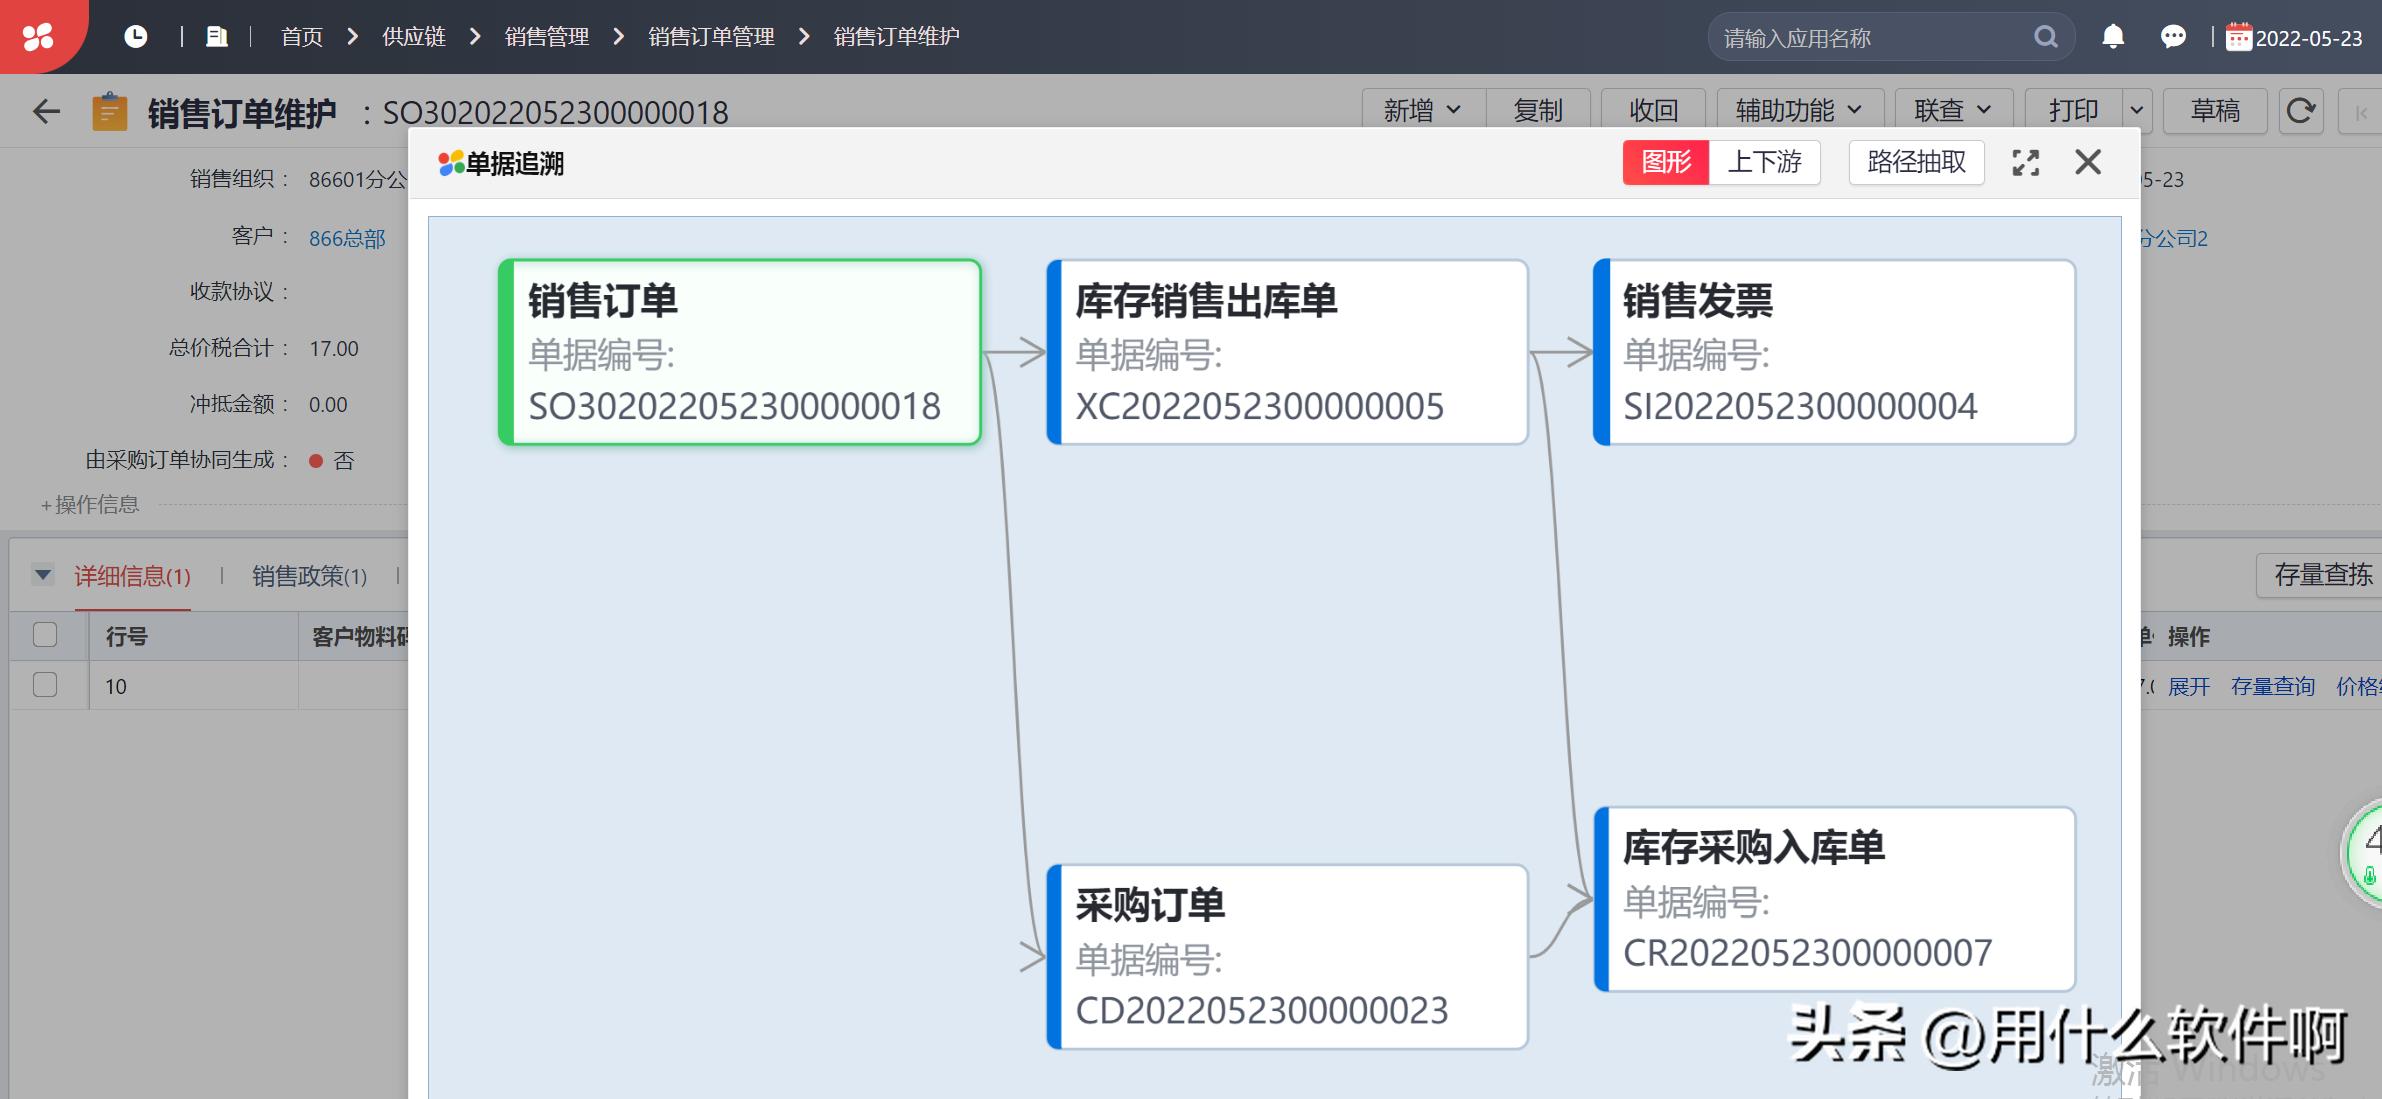Go to 销售管理 via the breadcrumb

click(x=547, y=36)
